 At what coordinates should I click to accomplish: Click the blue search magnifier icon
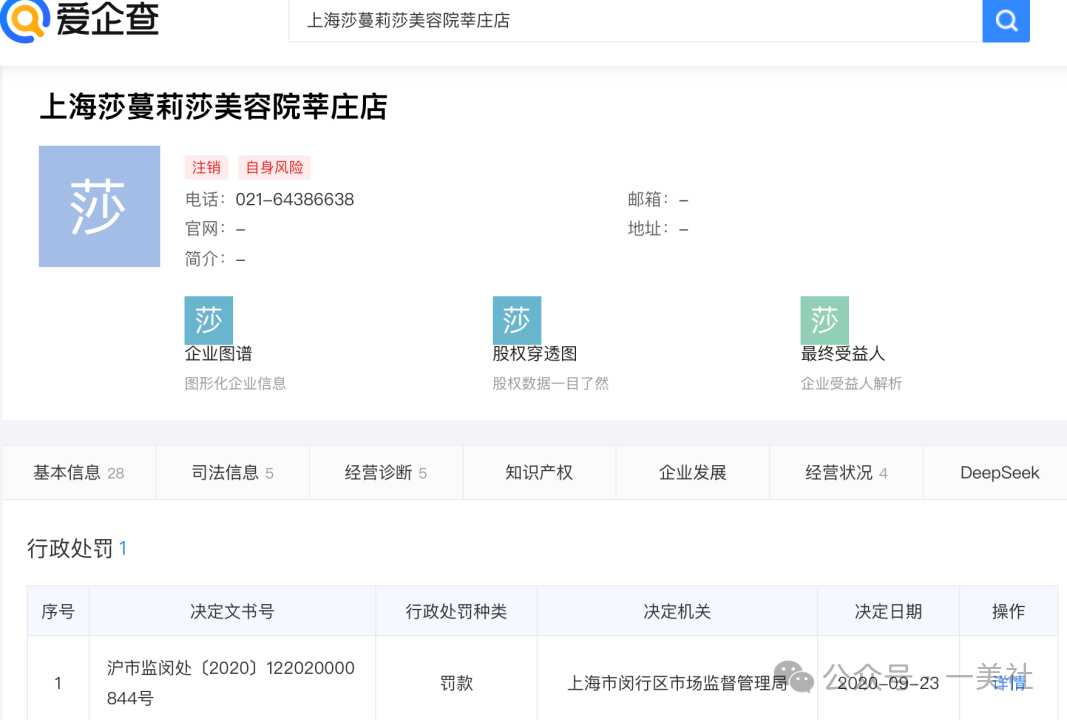(x=1005, y=21)
